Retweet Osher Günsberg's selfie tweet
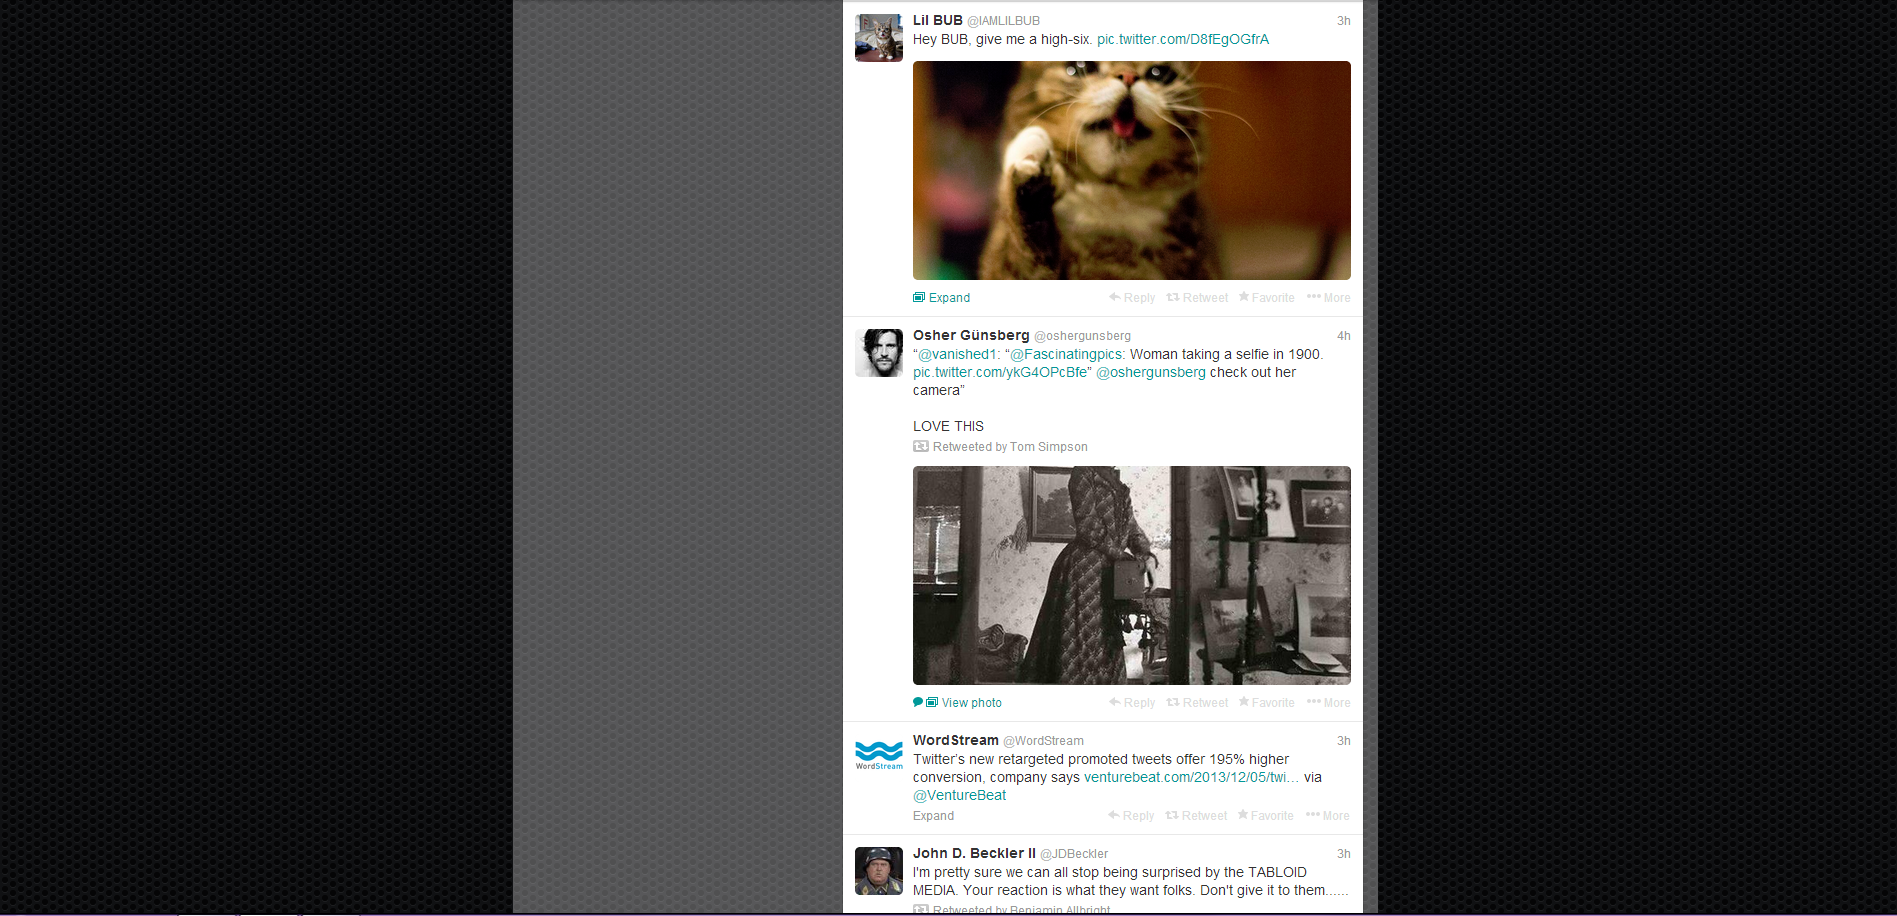 pos(1197,703)
